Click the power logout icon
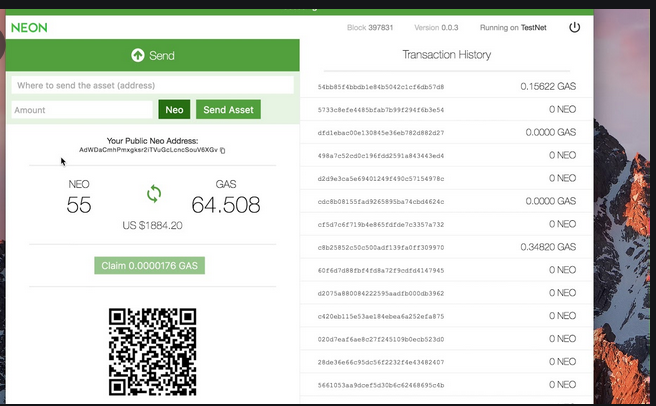Viewport: 656px width, 406px height. click(574, 27)
